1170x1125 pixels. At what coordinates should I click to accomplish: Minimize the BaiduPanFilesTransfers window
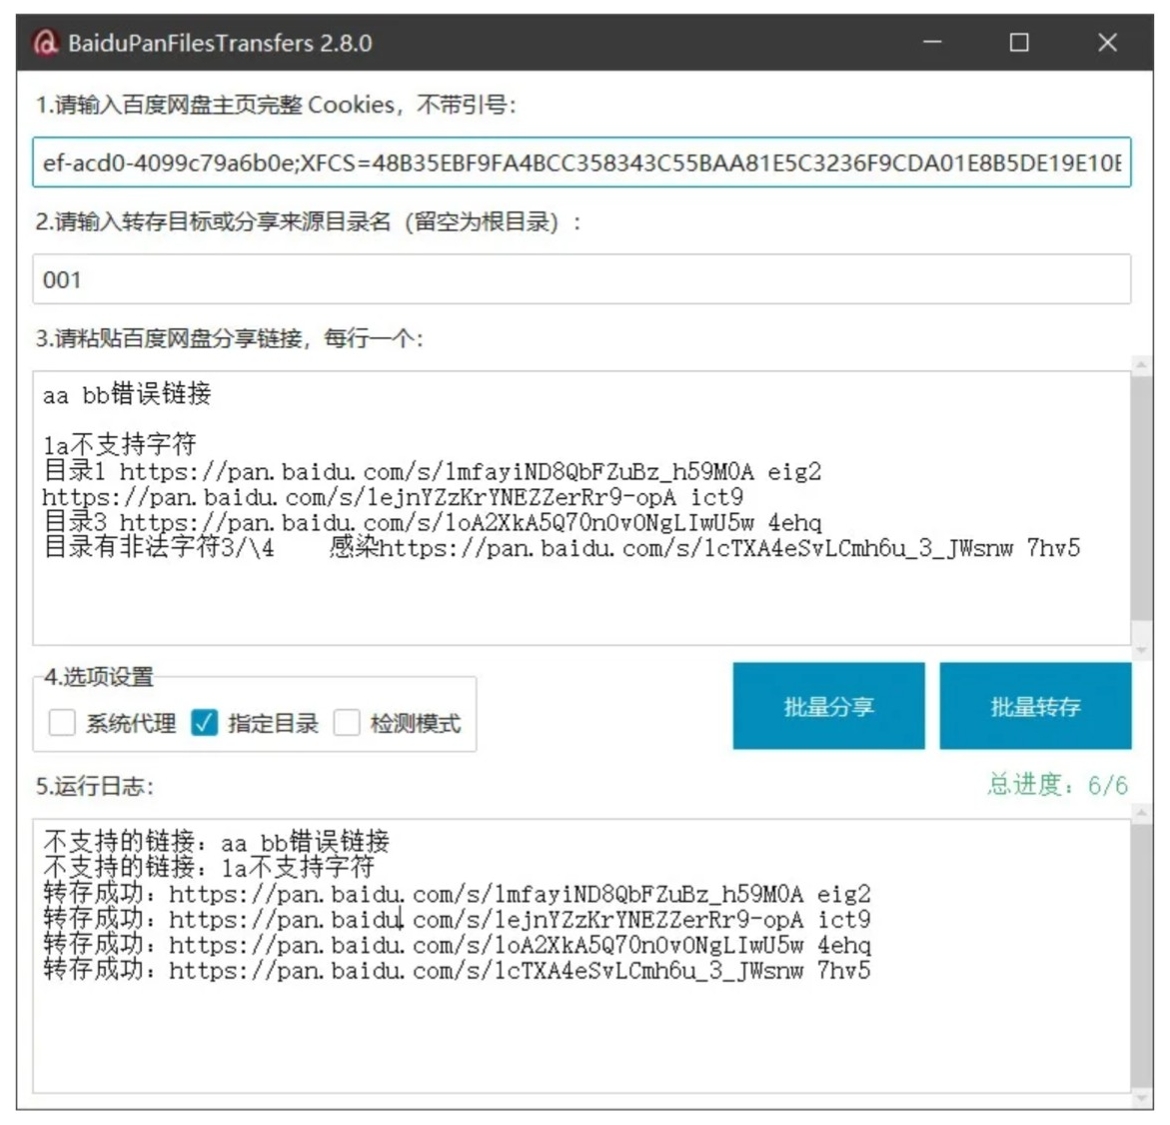coord(932,43)
